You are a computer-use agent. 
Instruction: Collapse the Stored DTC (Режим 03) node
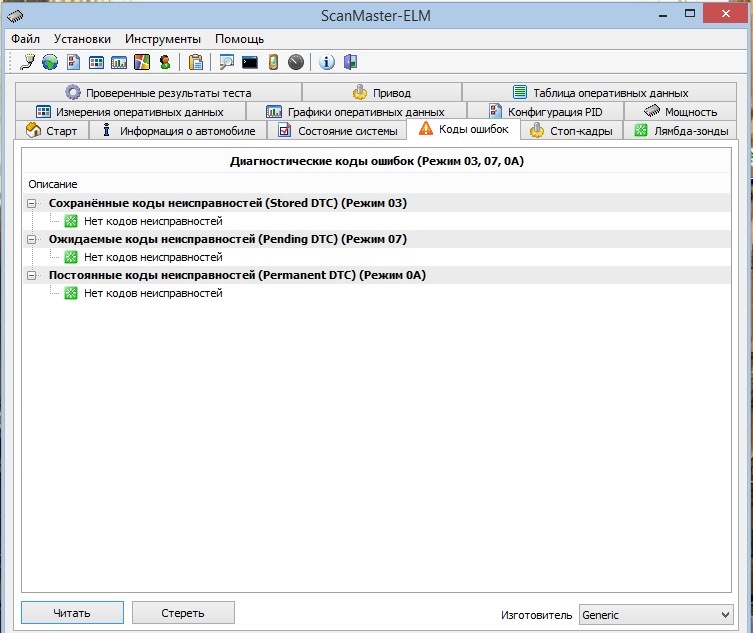coord(32,203)
